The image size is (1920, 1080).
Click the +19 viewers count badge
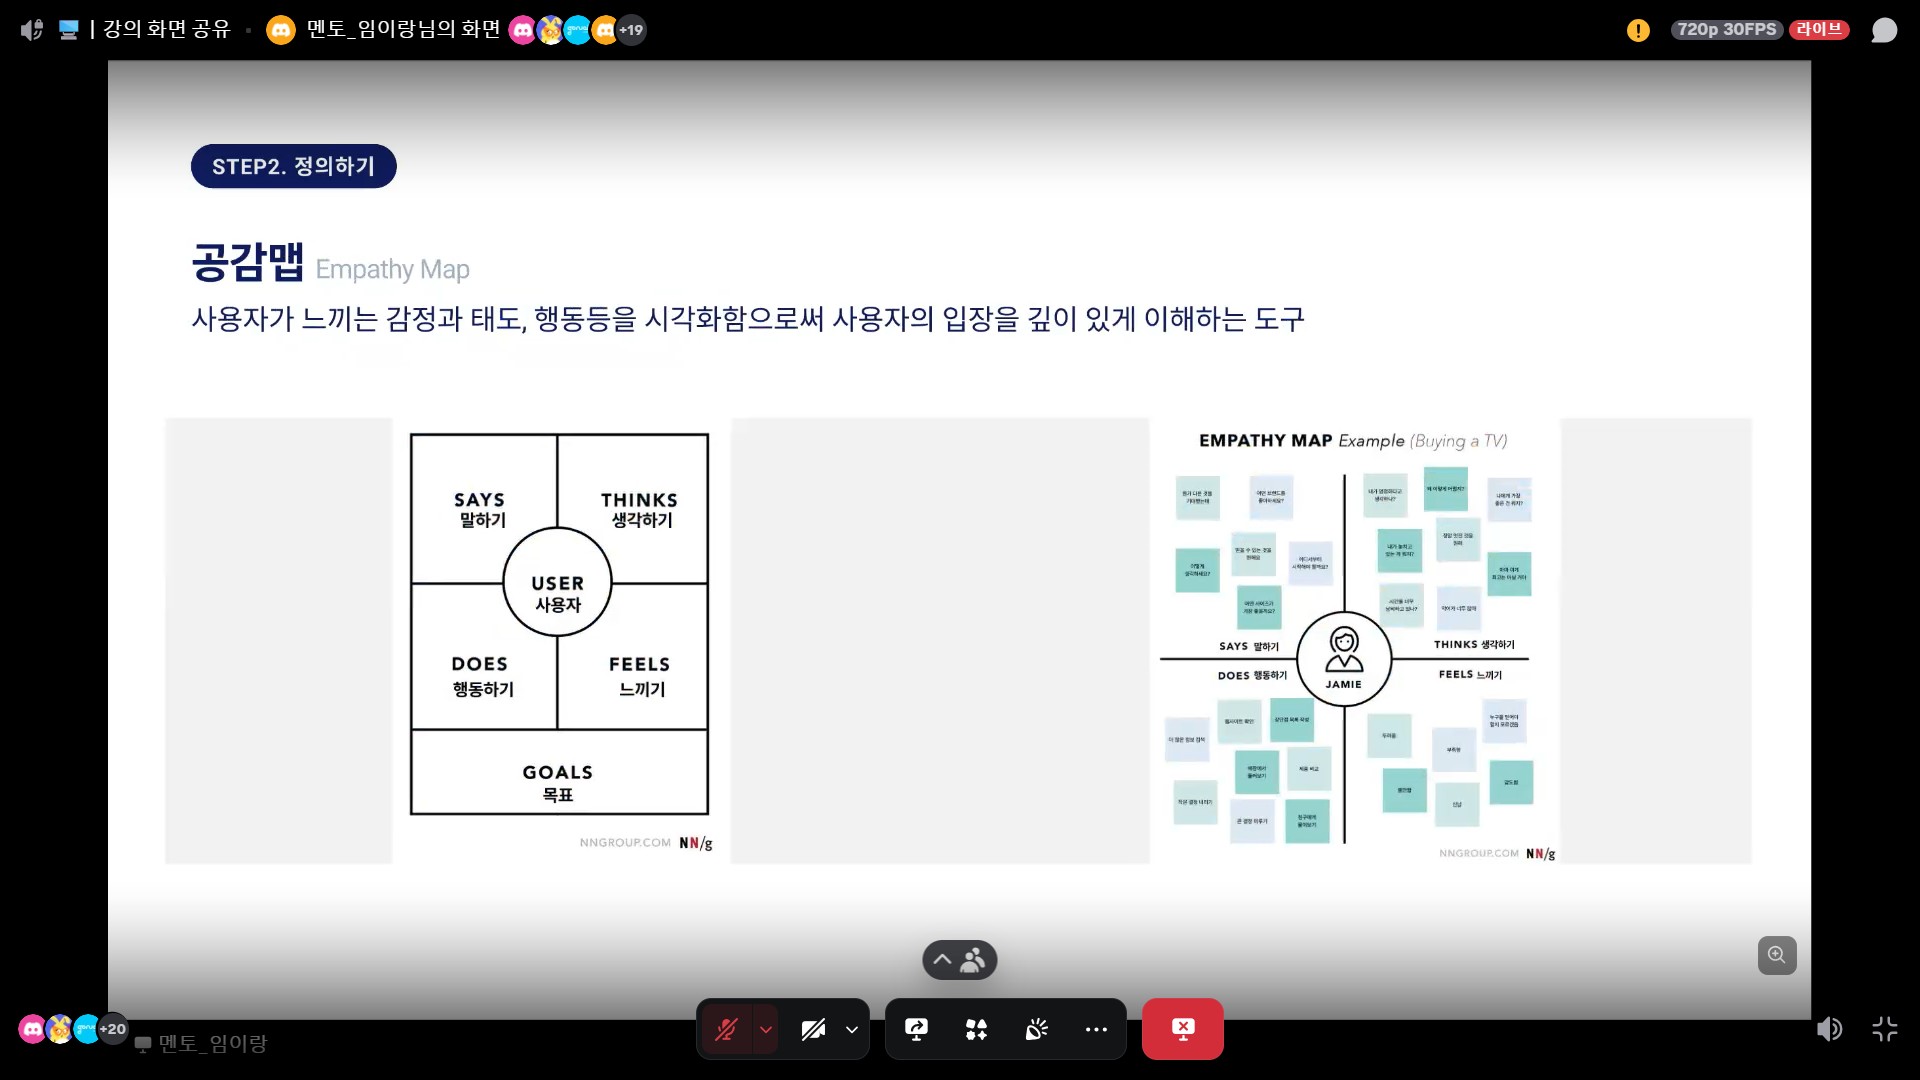[631, 30]
